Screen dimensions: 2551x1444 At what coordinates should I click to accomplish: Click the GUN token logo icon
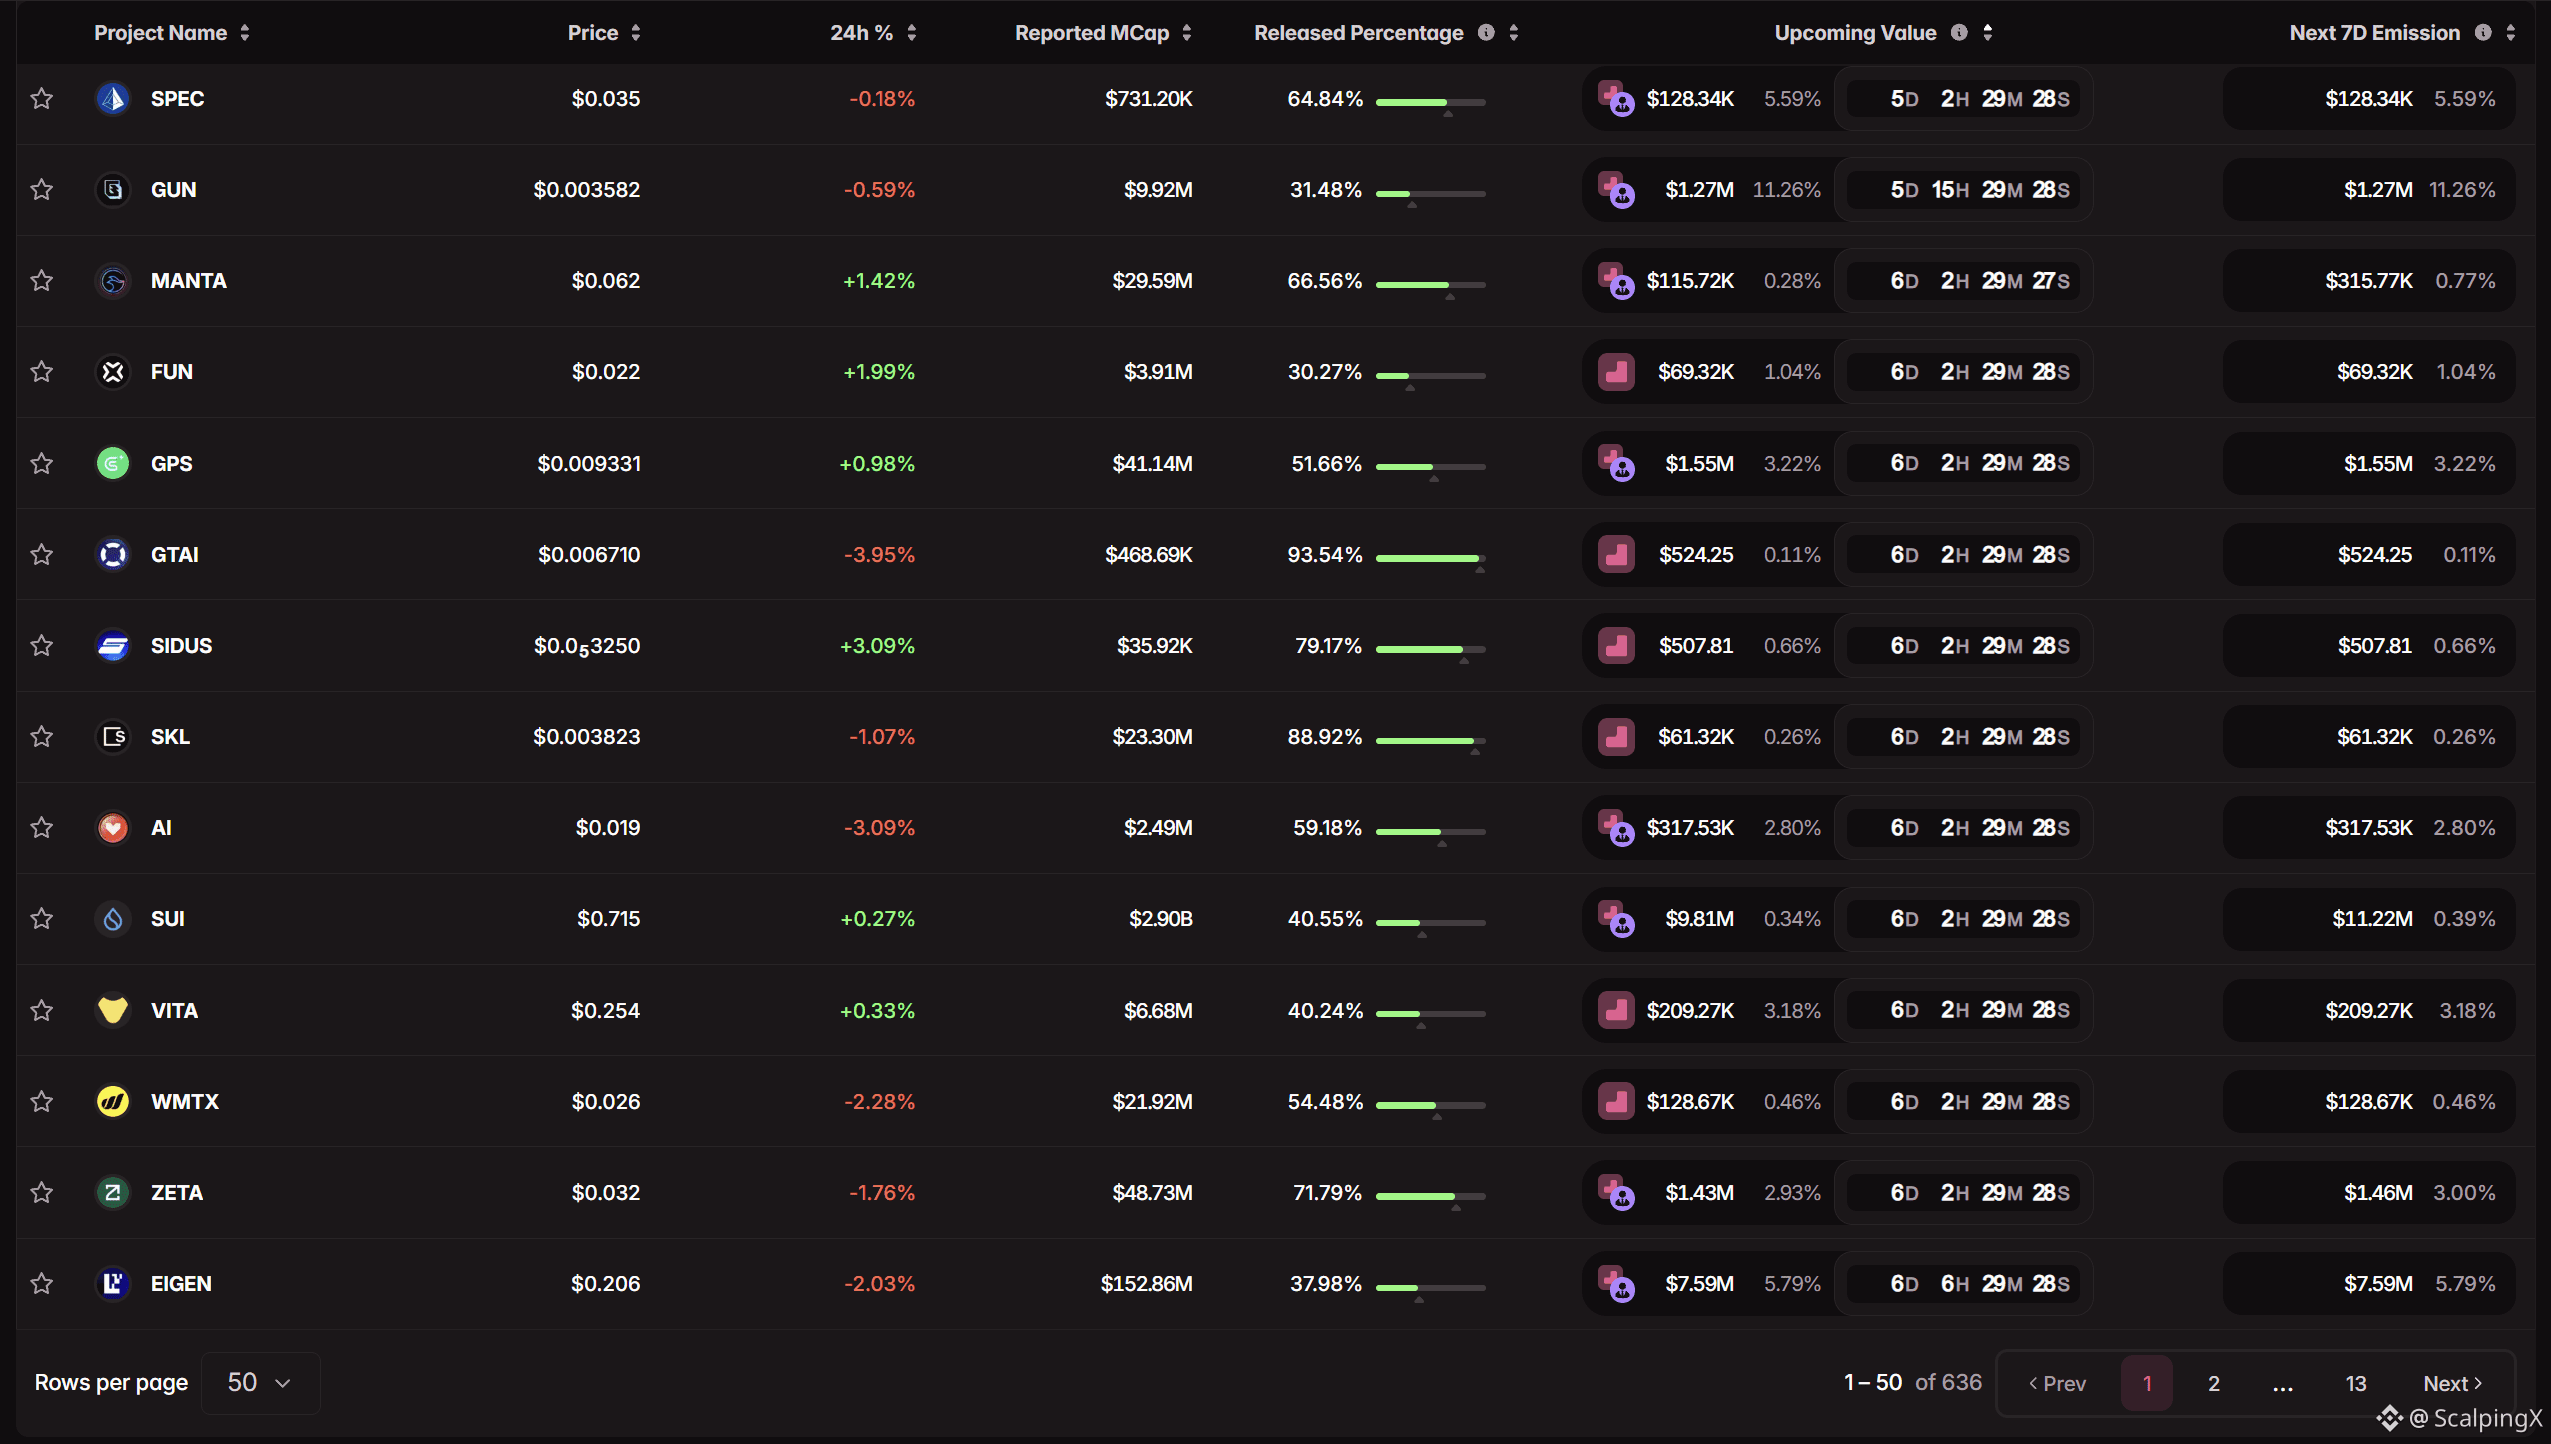(x=113, y=190)
